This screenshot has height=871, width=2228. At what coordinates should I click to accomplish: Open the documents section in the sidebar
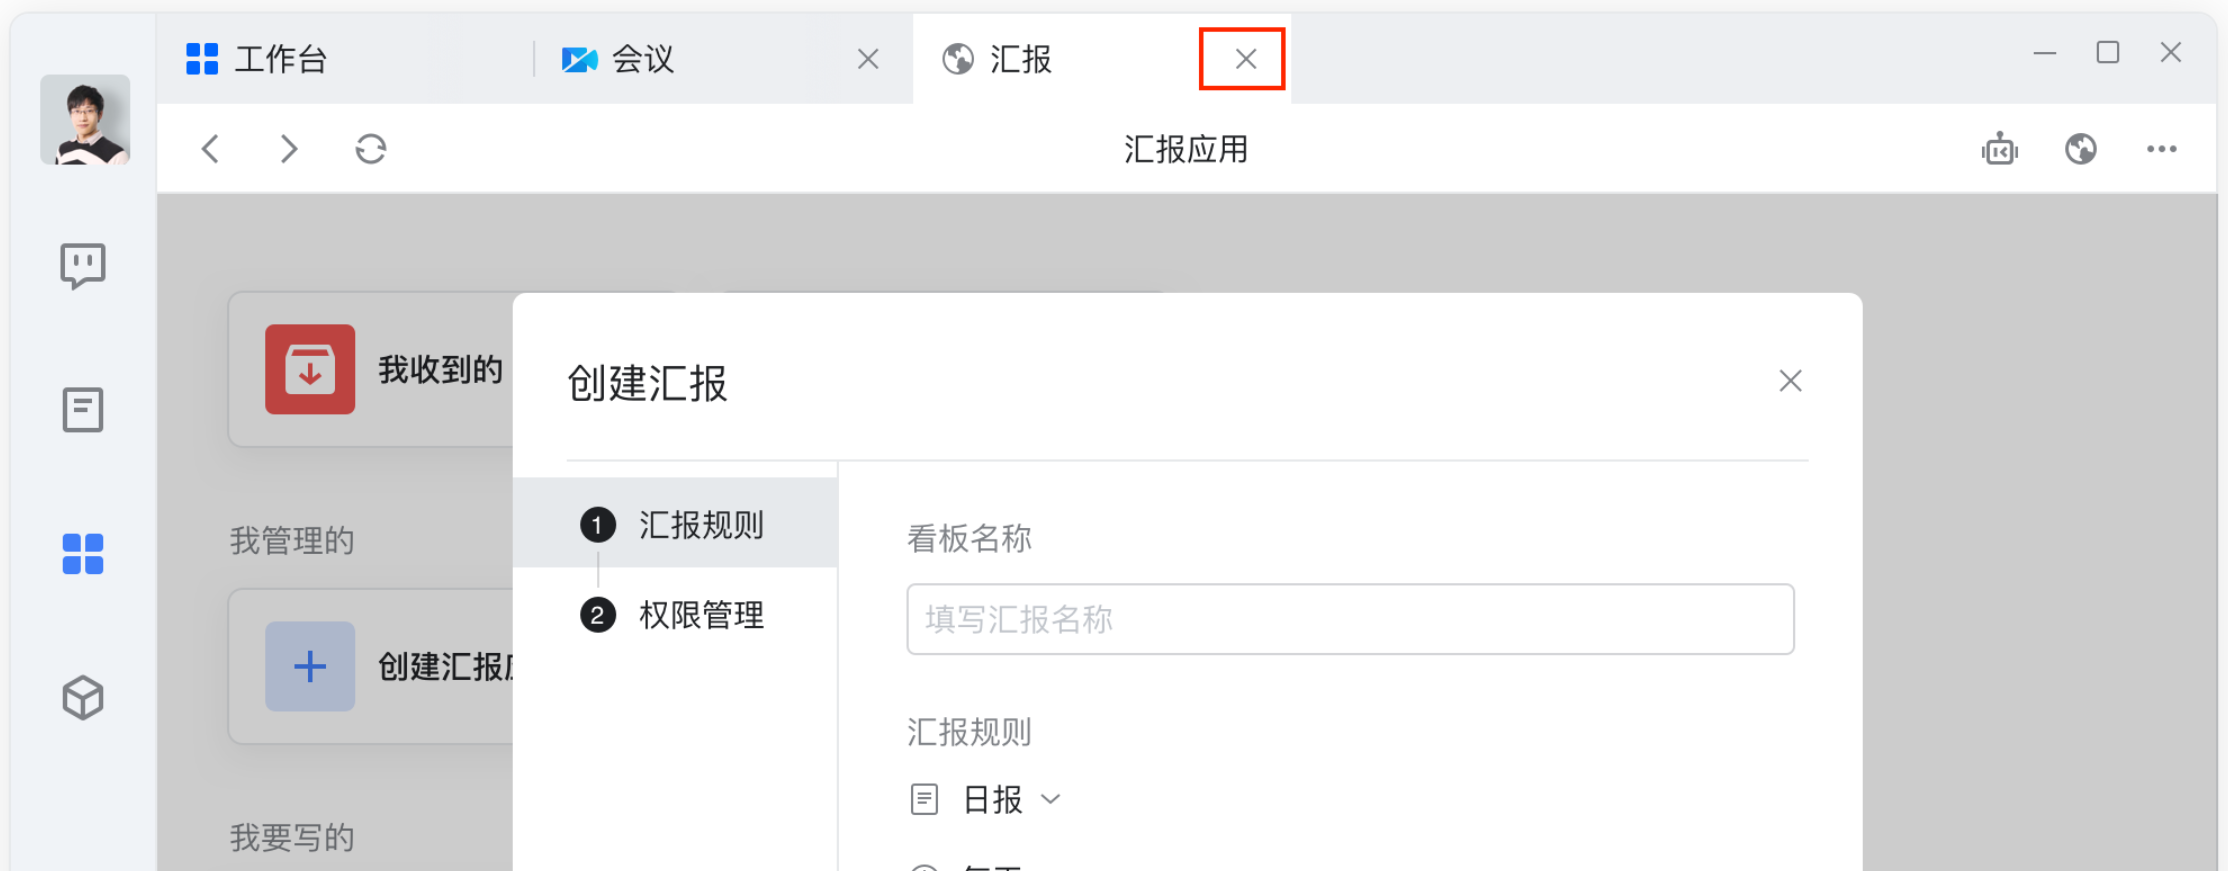click(84, 410)
